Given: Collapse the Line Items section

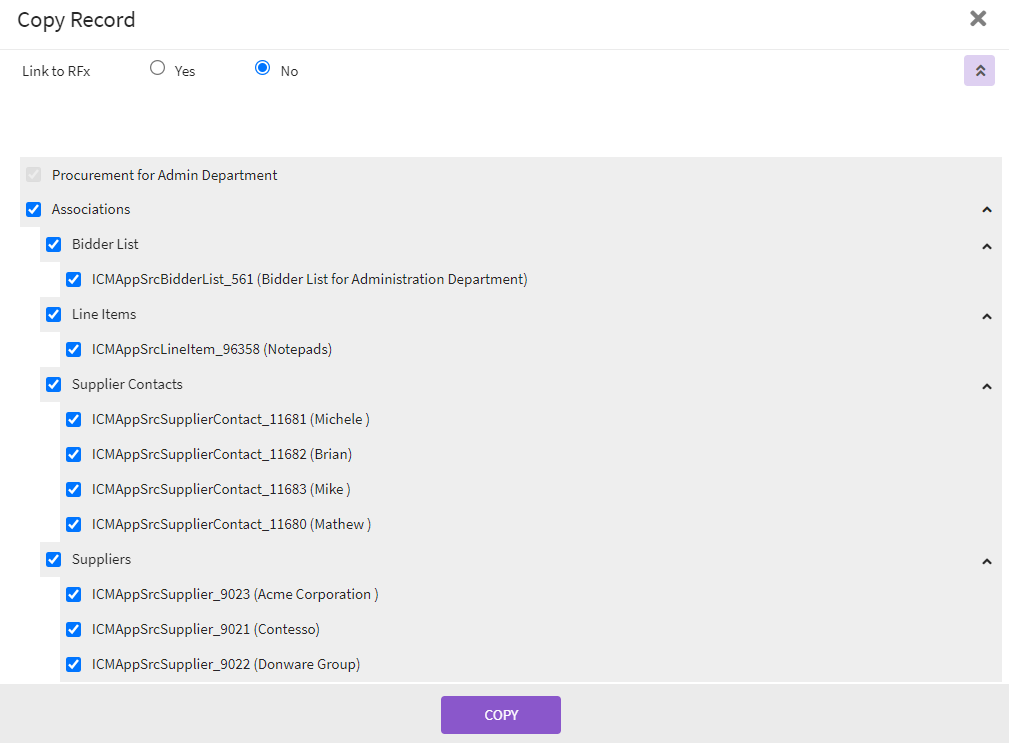Looking at the screenshot, I should pos(986,316).
